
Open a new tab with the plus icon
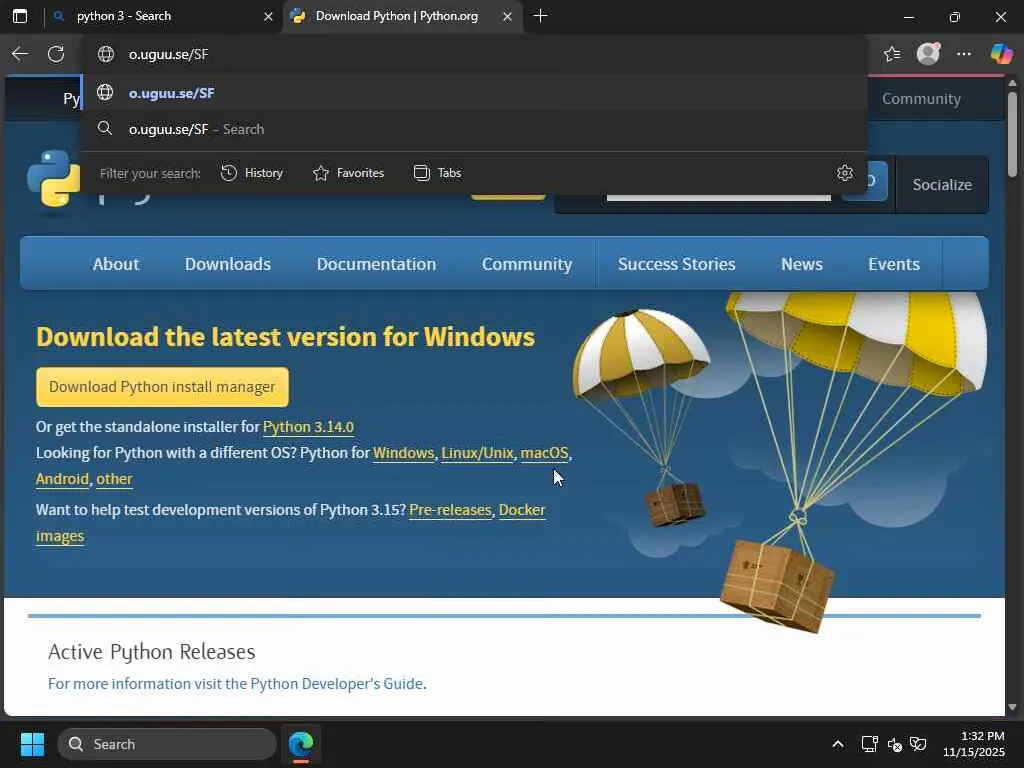(x=540, y=16)
